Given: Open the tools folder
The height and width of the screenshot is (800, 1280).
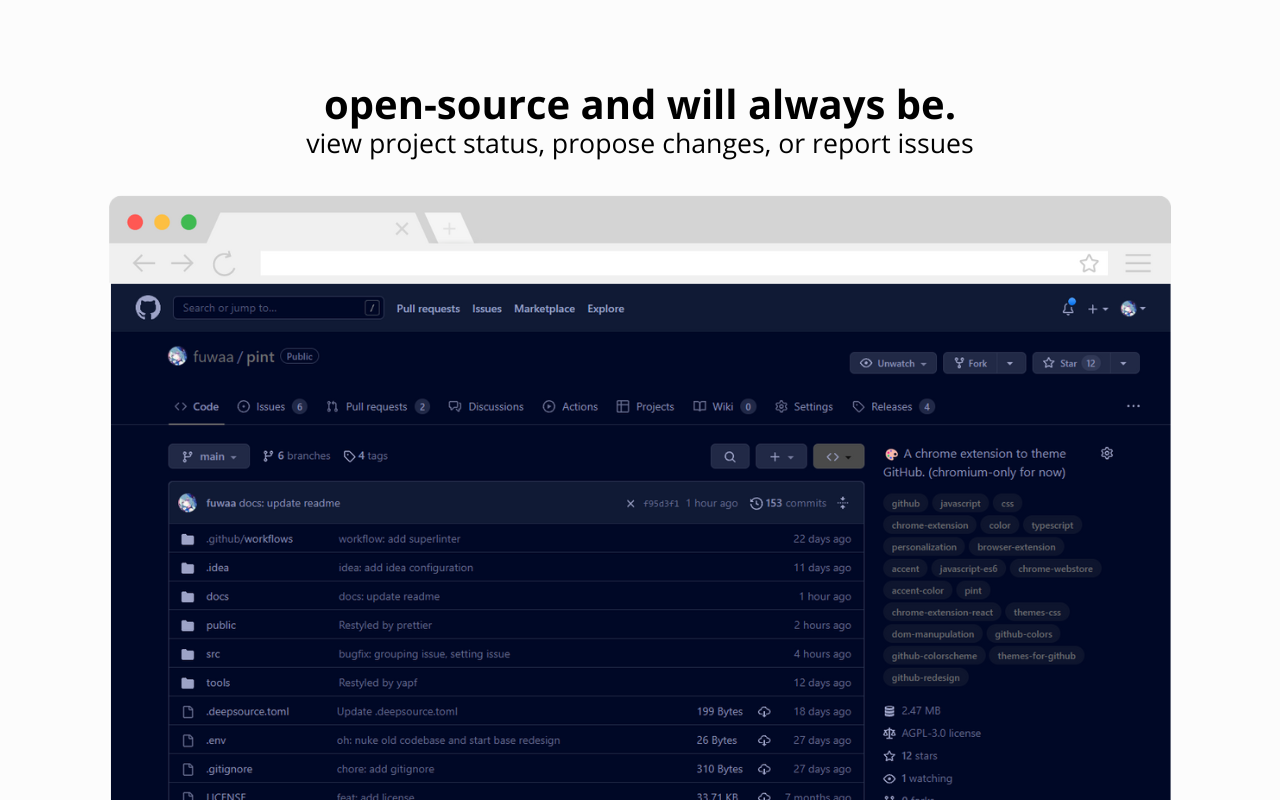Looking at the screenshot, I should coord(218,683).
